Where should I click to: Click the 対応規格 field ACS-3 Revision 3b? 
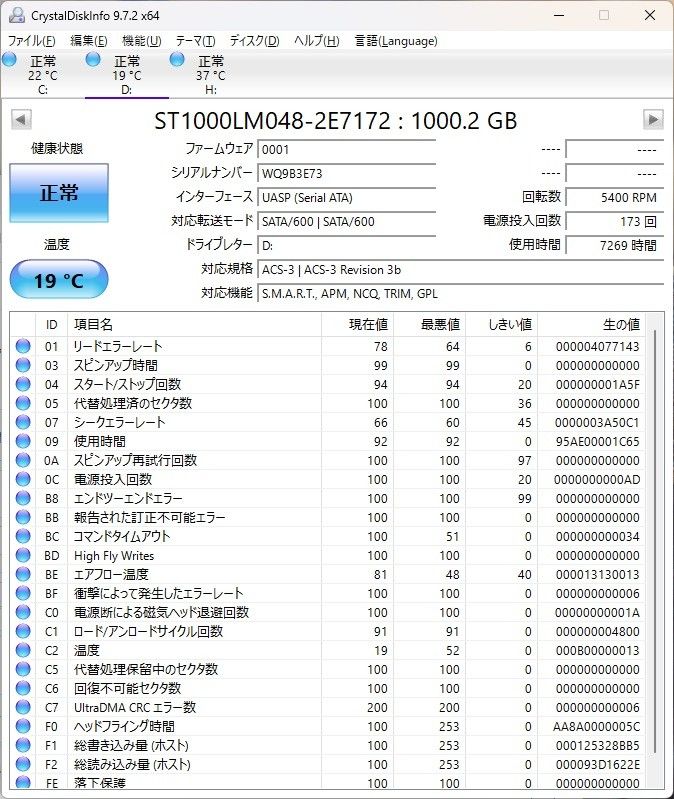click(x=461, y=270)
